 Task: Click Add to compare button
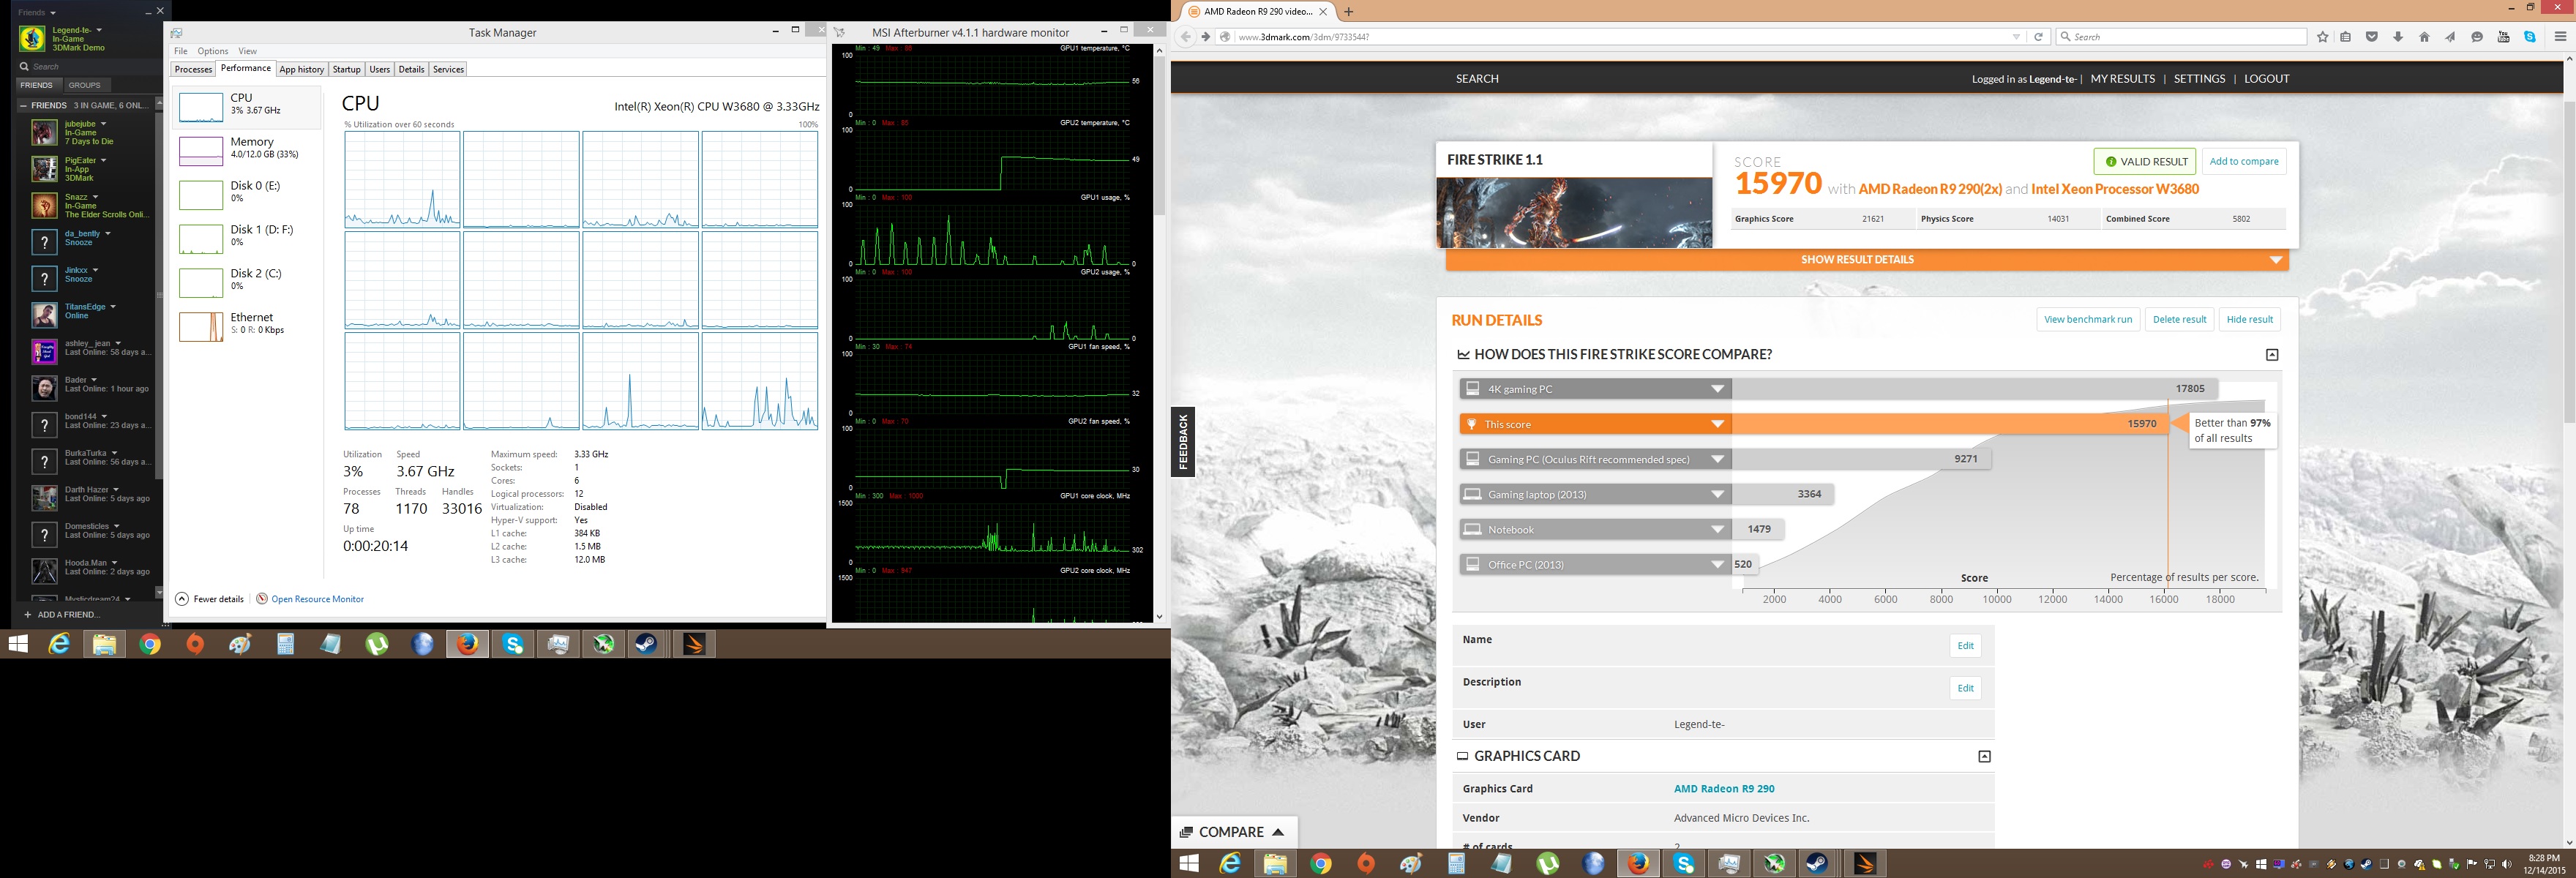[x=2244, y=162]
